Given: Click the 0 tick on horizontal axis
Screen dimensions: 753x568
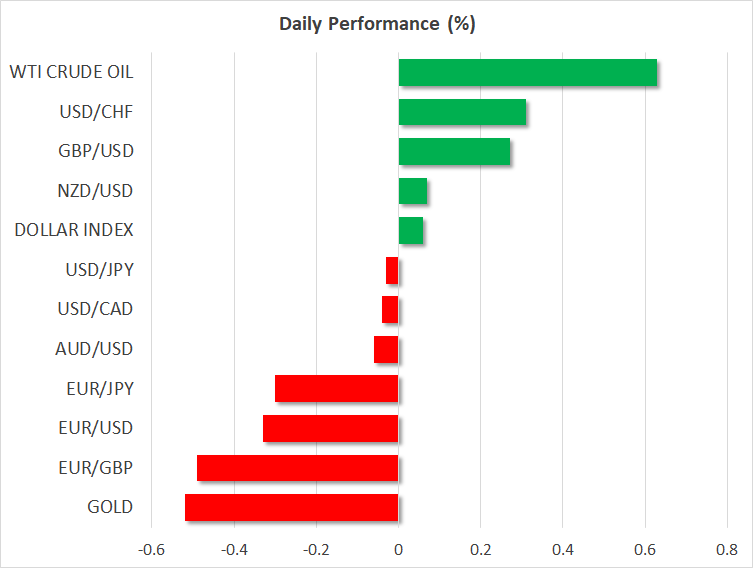Looking at the screenshot, I should [x=398, y=549].
